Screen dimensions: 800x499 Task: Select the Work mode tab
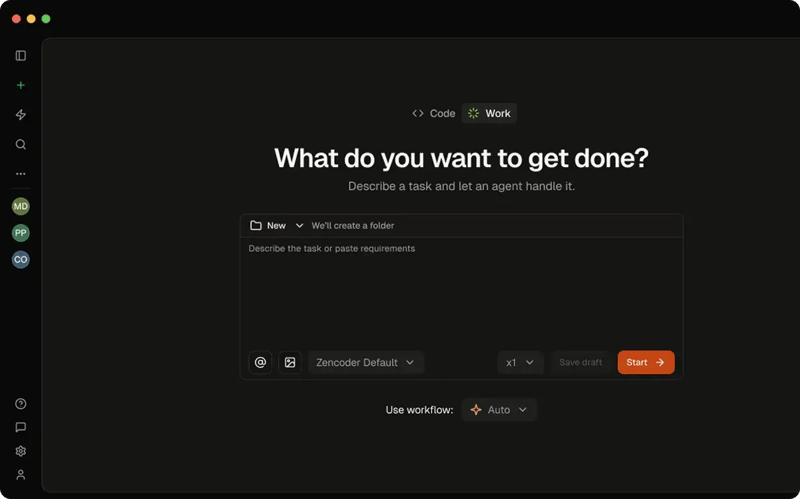pos(489,113)
